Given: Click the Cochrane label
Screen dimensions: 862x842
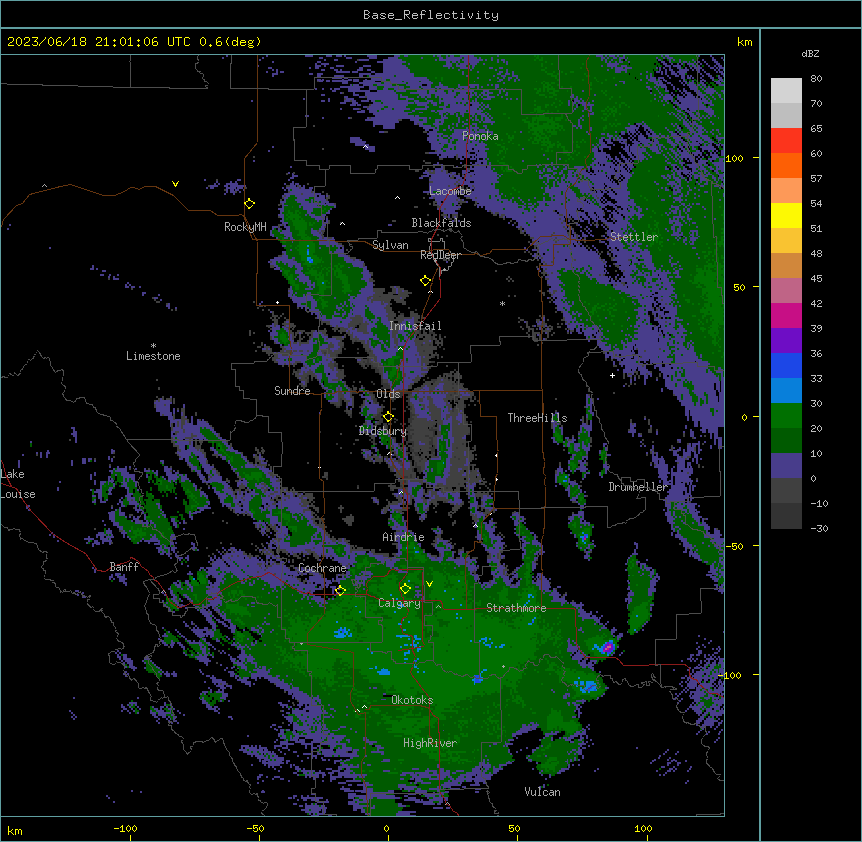Looking at the screenshot, I should [322, 568].
